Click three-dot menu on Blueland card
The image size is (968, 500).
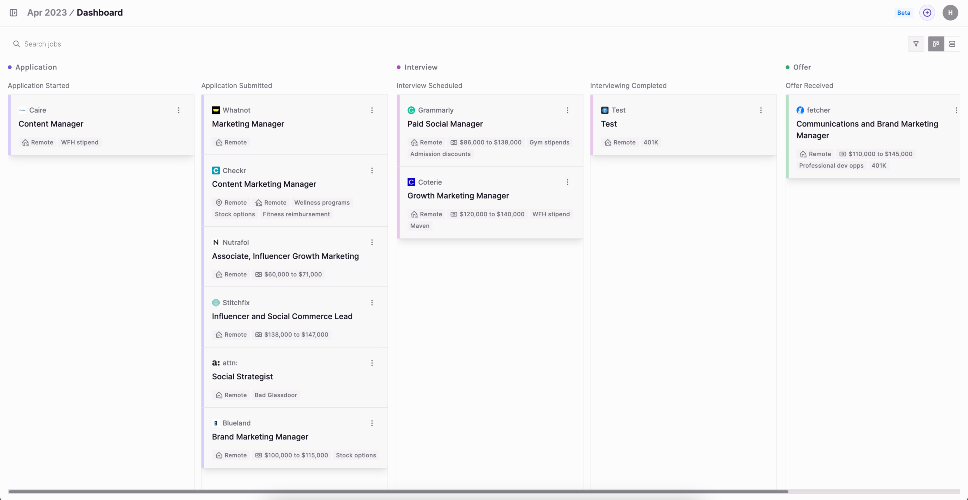[x=372, y=423]
